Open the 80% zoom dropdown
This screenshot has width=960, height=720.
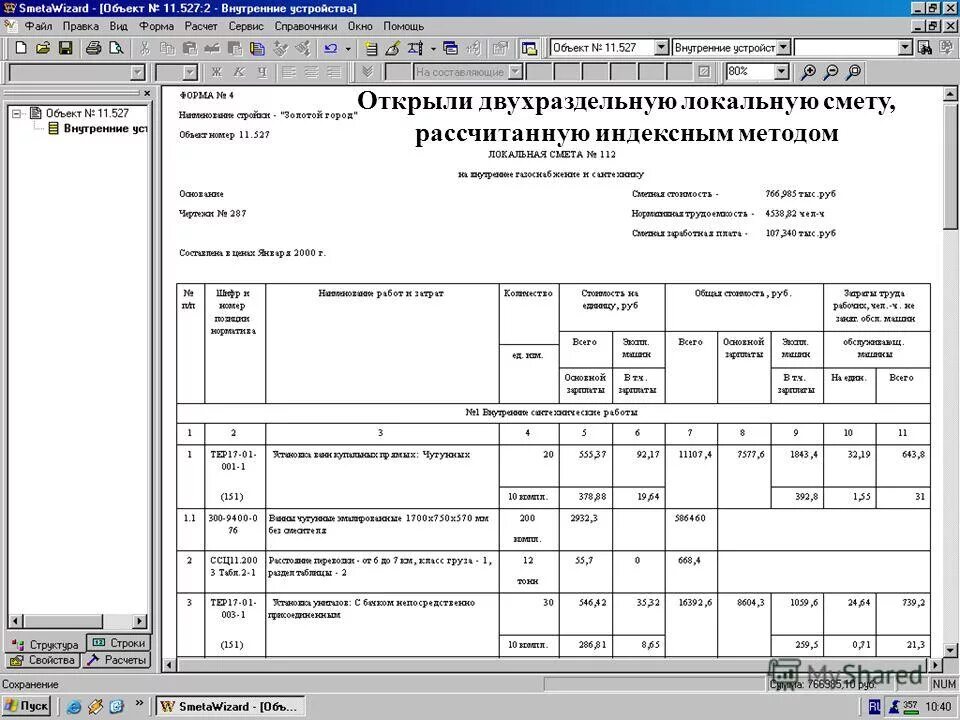pos(781,72)
